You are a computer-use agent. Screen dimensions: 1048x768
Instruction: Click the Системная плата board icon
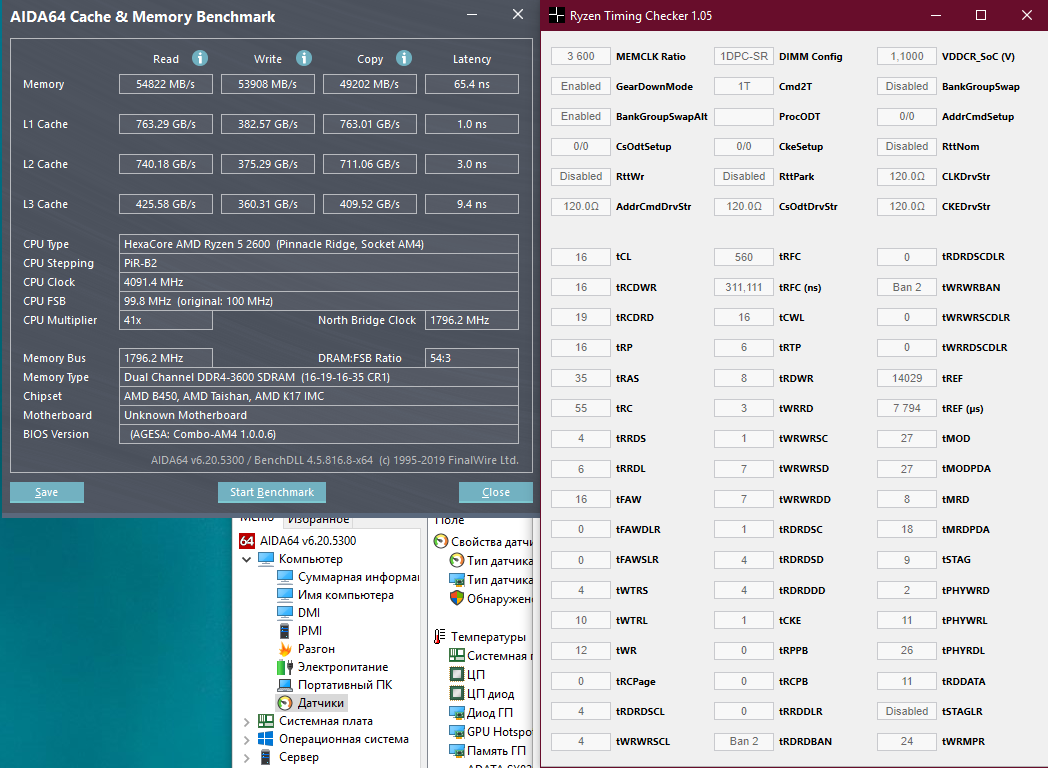pos(266,721)
